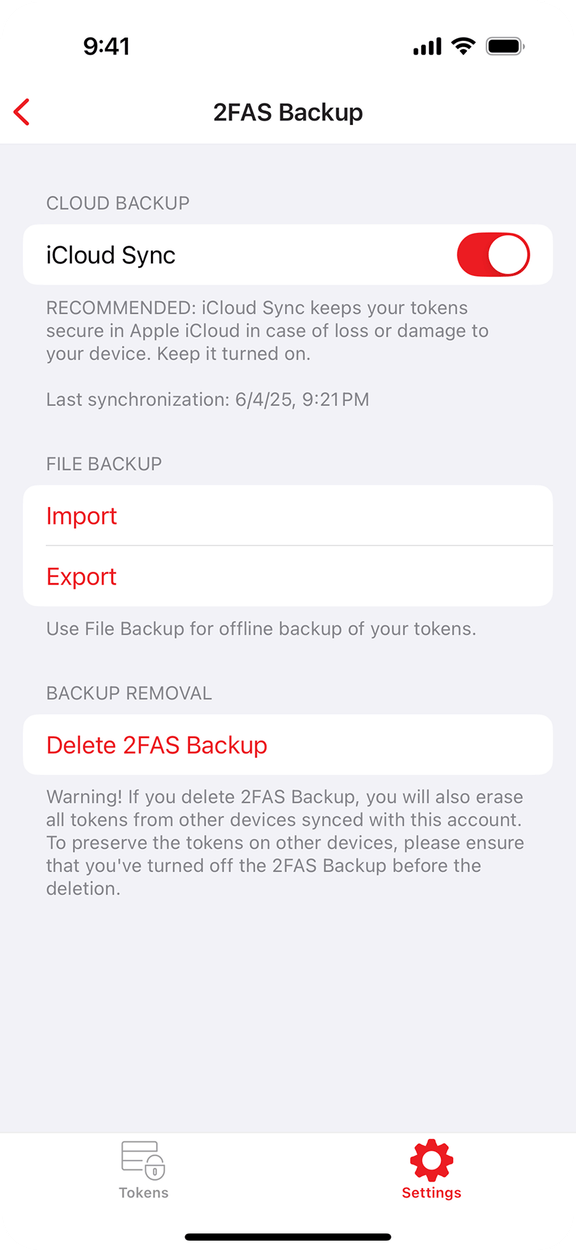The image size is (576, 1252).
Task: Tap the cellular signal bars icon
Action: coord(425,45)
